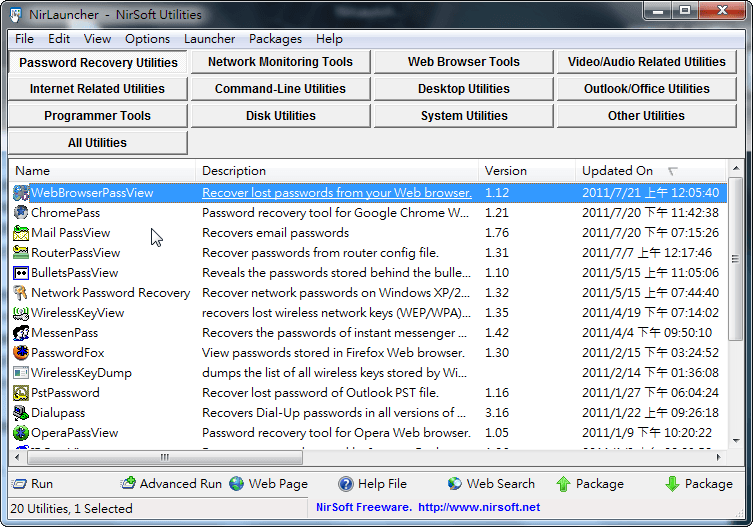Viewport: 753px width, 527px height.
Task: Click the vertical scrollbar thumb
Action: 736,259
